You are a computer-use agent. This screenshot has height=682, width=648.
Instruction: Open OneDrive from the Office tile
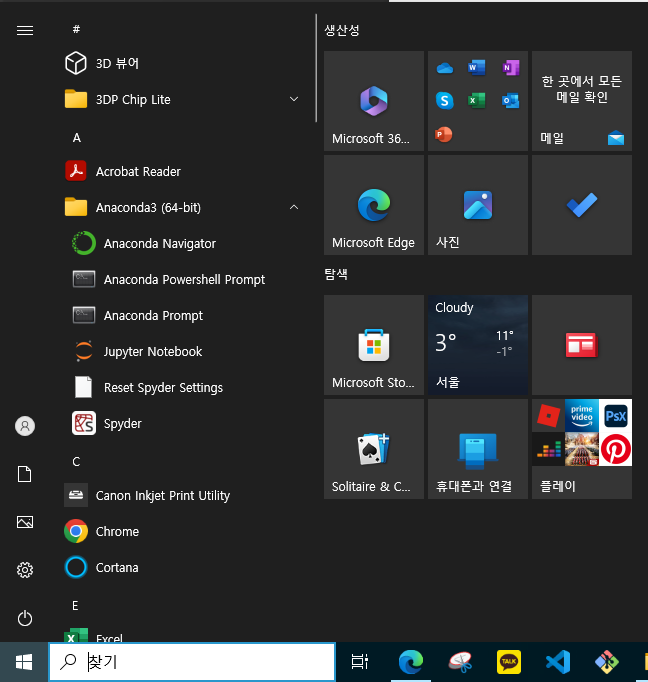pyautogui.click(x=444, y=68)
